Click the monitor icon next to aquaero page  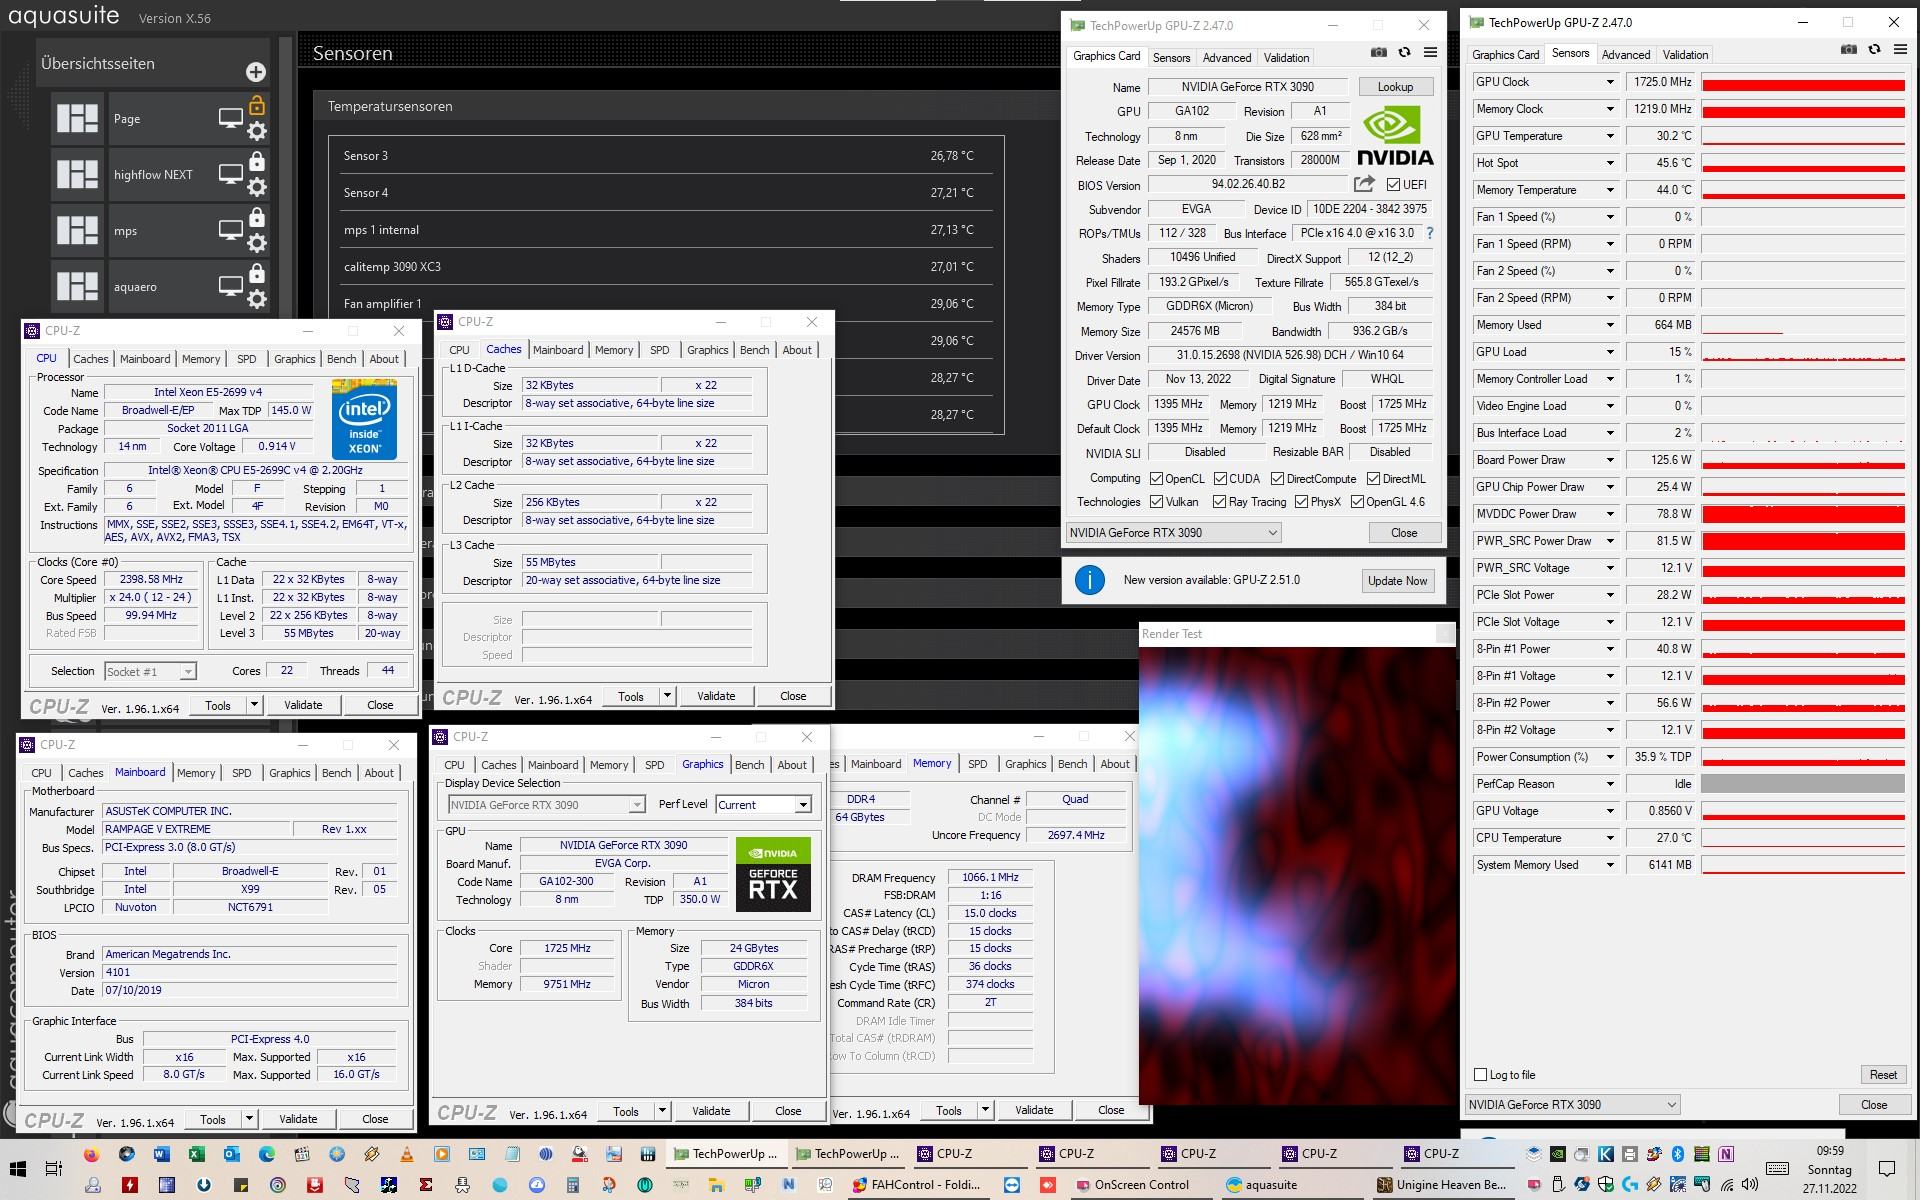[x=231, y=287]
